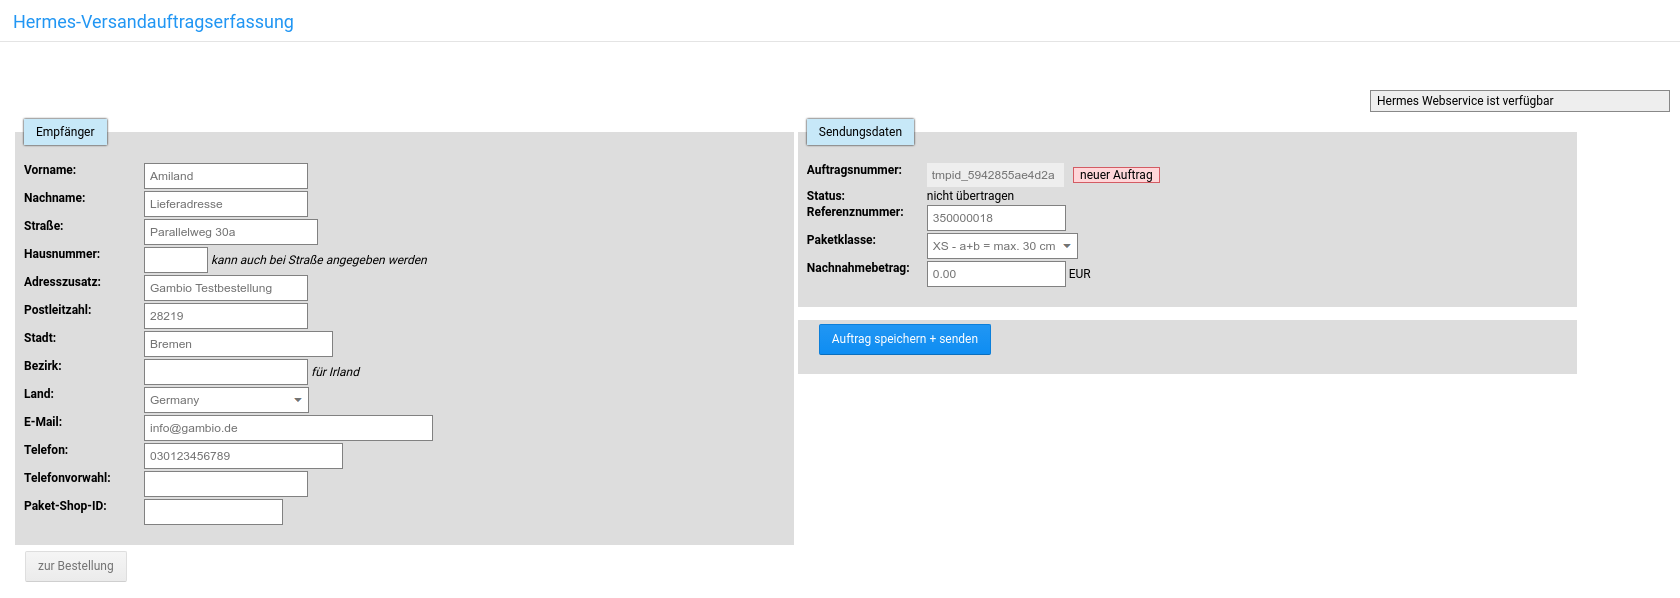The width and height of the screenshot is (1680, 598).
Task: Click the neuer Auftrag button
Action: click(x=1116, y=175)
